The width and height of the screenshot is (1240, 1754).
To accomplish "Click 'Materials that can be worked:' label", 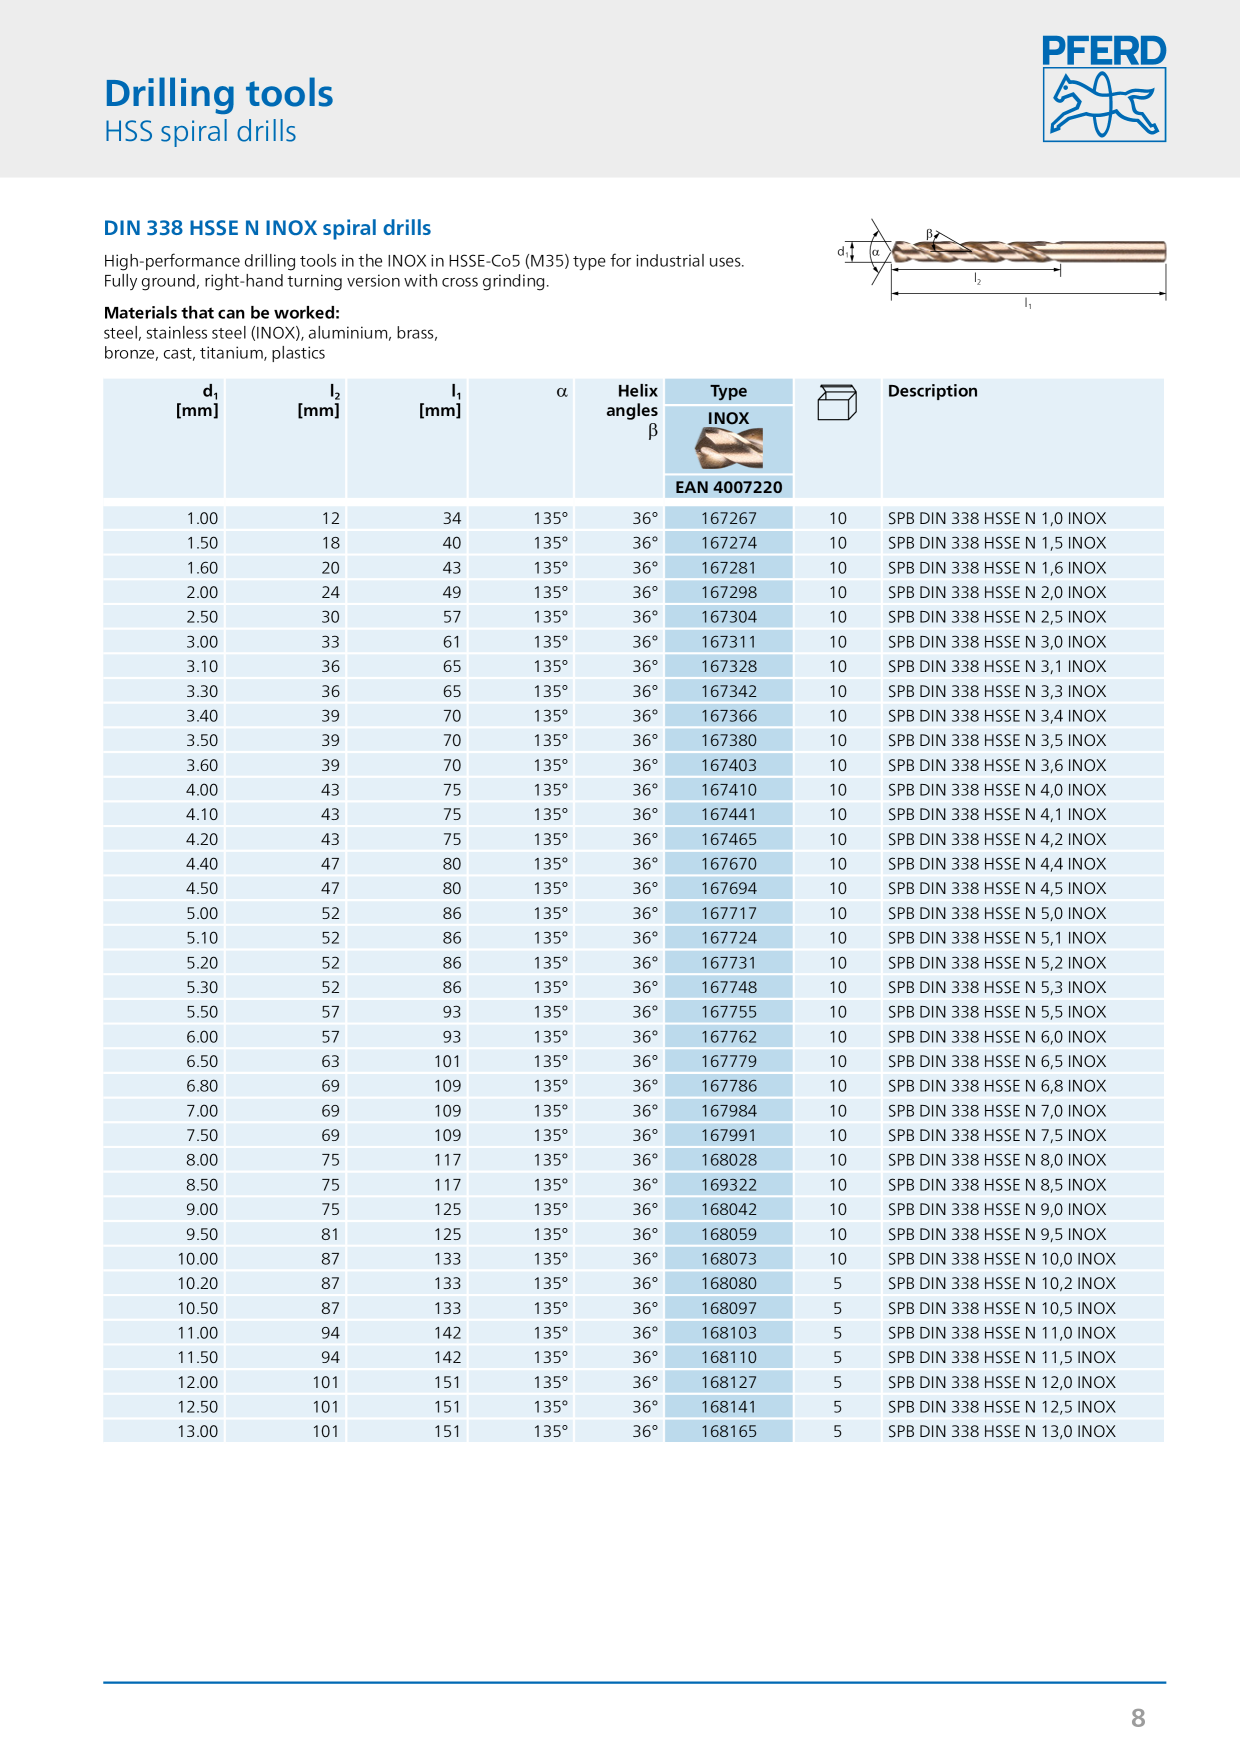I will (222, 313).
